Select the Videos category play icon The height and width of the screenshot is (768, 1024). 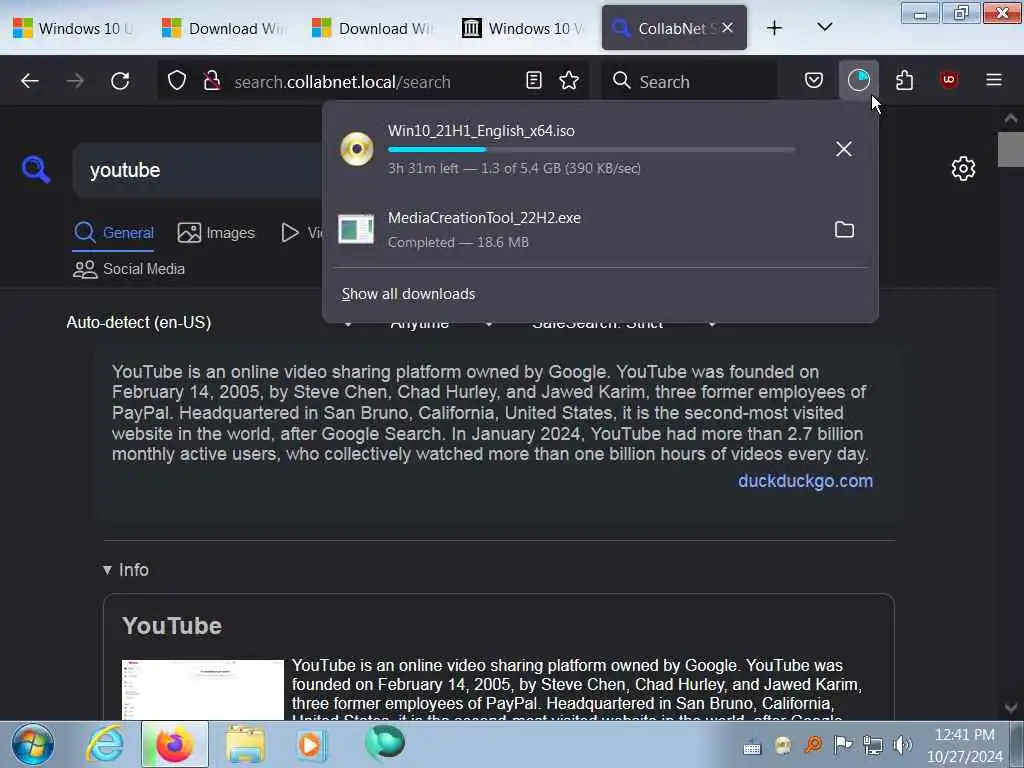click(x=290, y=232)
